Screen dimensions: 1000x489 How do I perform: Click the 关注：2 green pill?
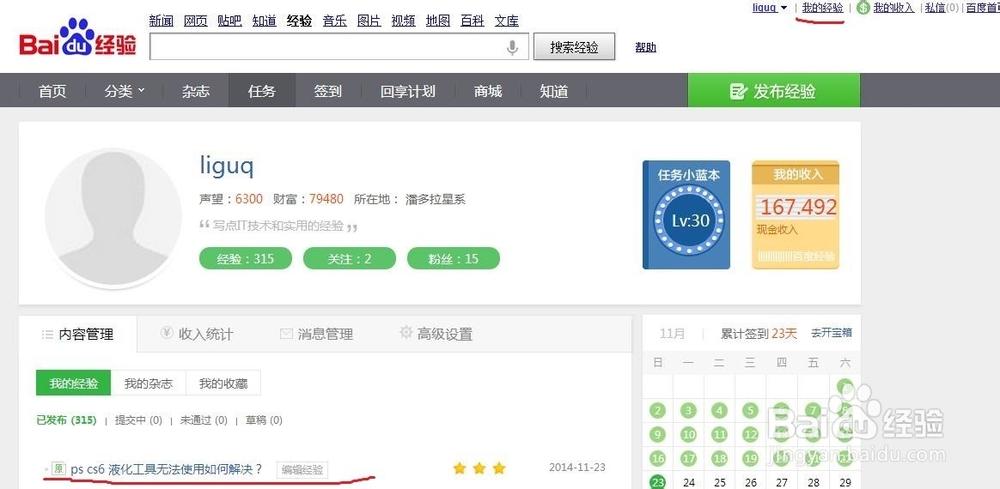[349, 259]
